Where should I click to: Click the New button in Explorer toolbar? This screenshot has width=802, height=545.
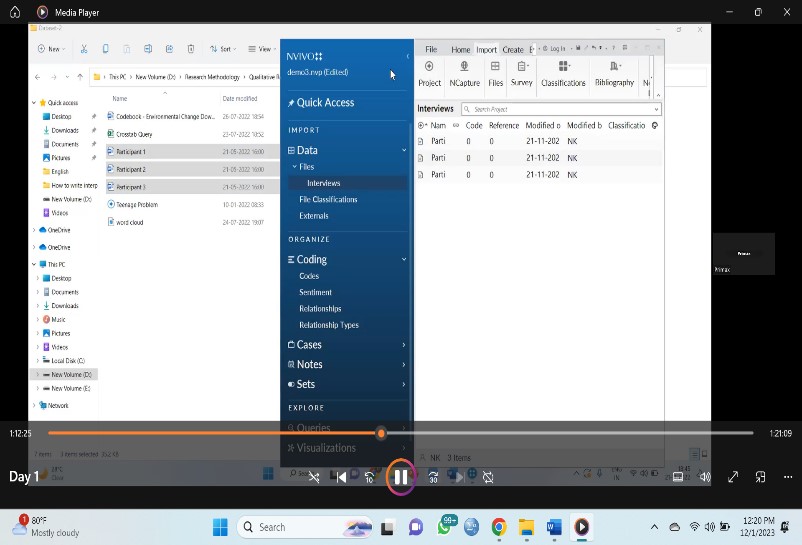(51, 49)
